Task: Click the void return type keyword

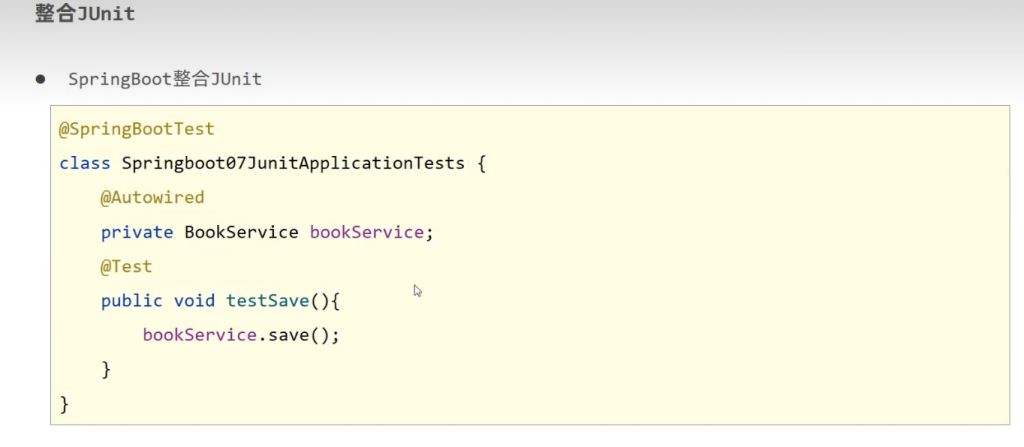Action: pos(194,300)
